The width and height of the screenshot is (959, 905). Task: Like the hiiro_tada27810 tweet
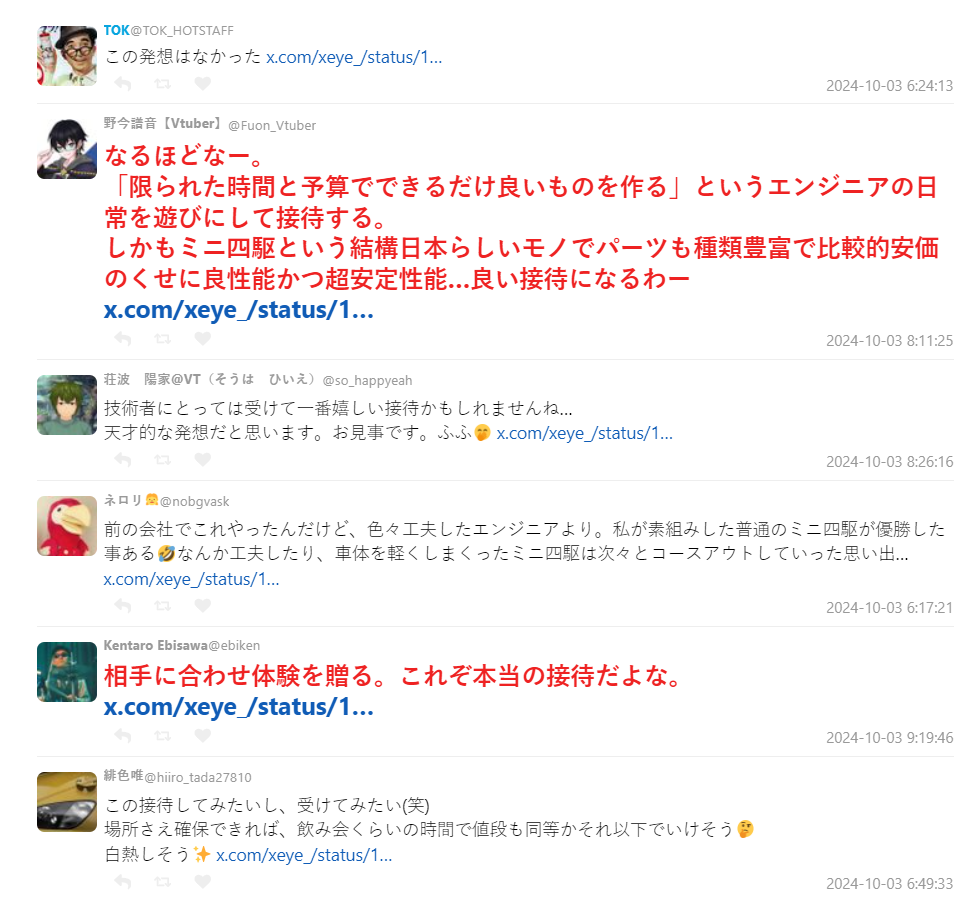coord(202,881)
